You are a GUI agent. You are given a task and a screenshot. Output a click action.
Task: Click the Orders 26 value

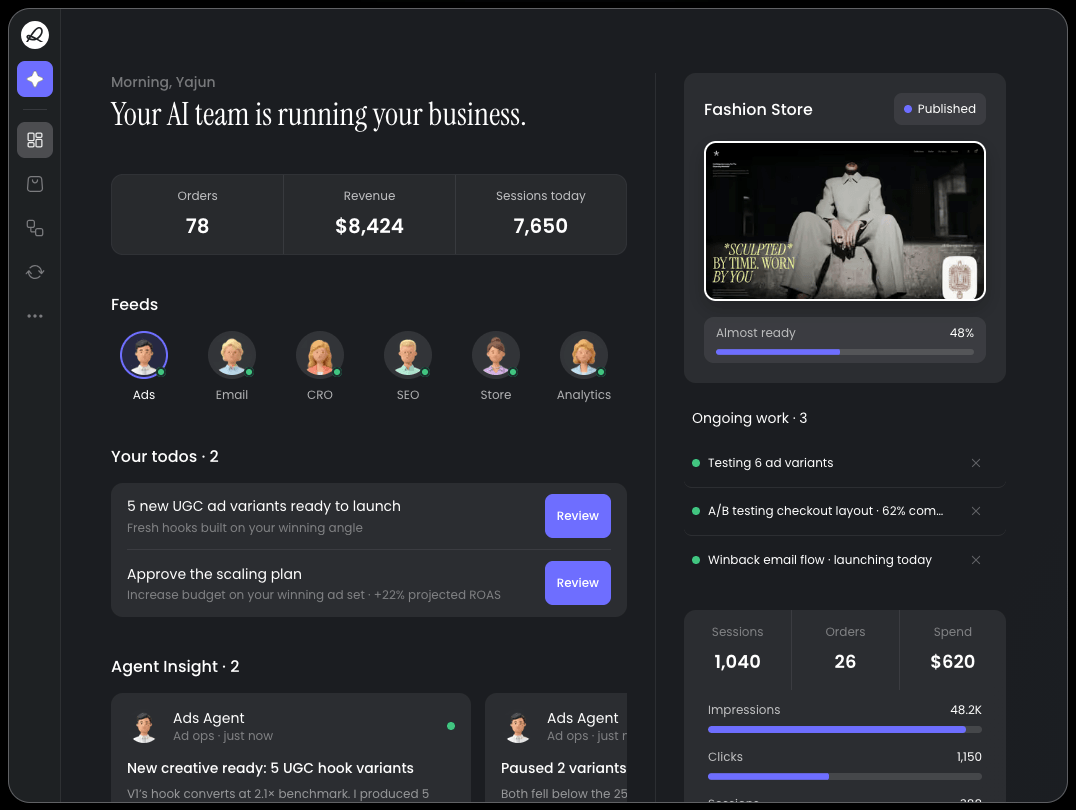pos(845,662)
